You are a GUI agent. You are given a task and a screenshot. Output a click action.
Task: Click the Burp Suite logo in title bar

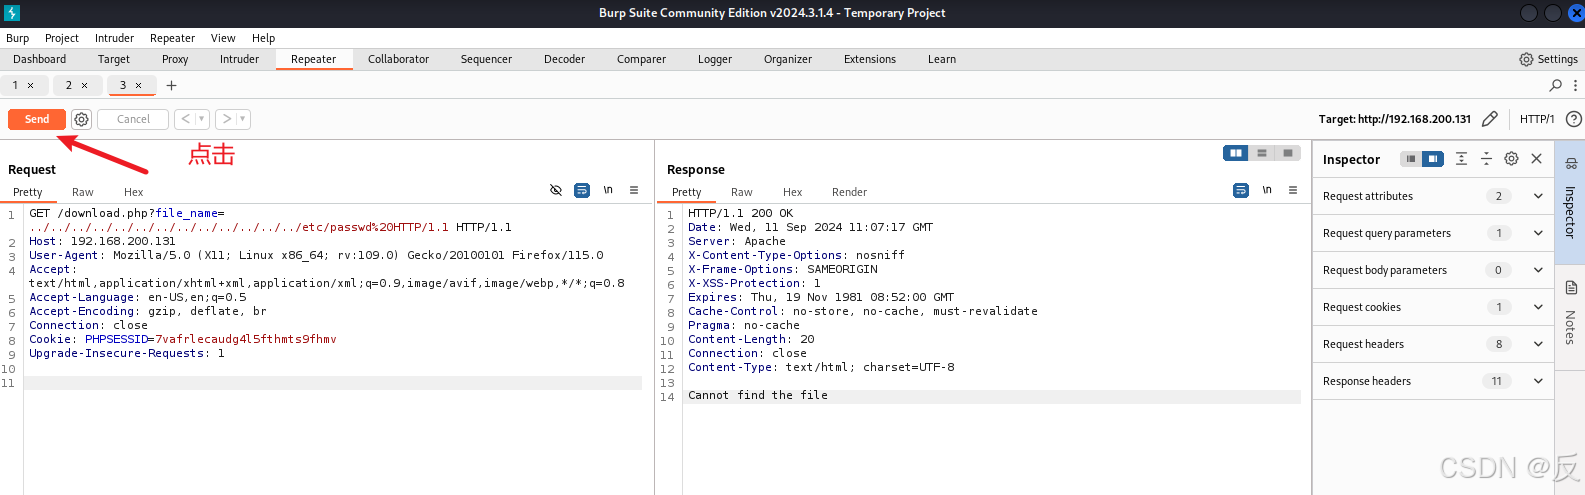pos(12,13)
